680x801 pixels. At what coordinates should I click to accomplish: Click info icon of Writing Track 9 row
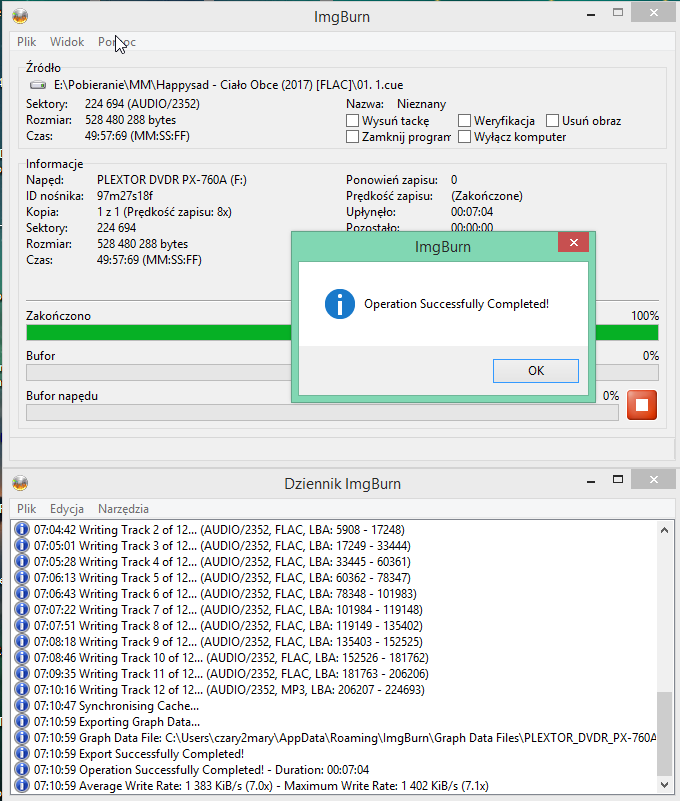click(x=21, y=641)
